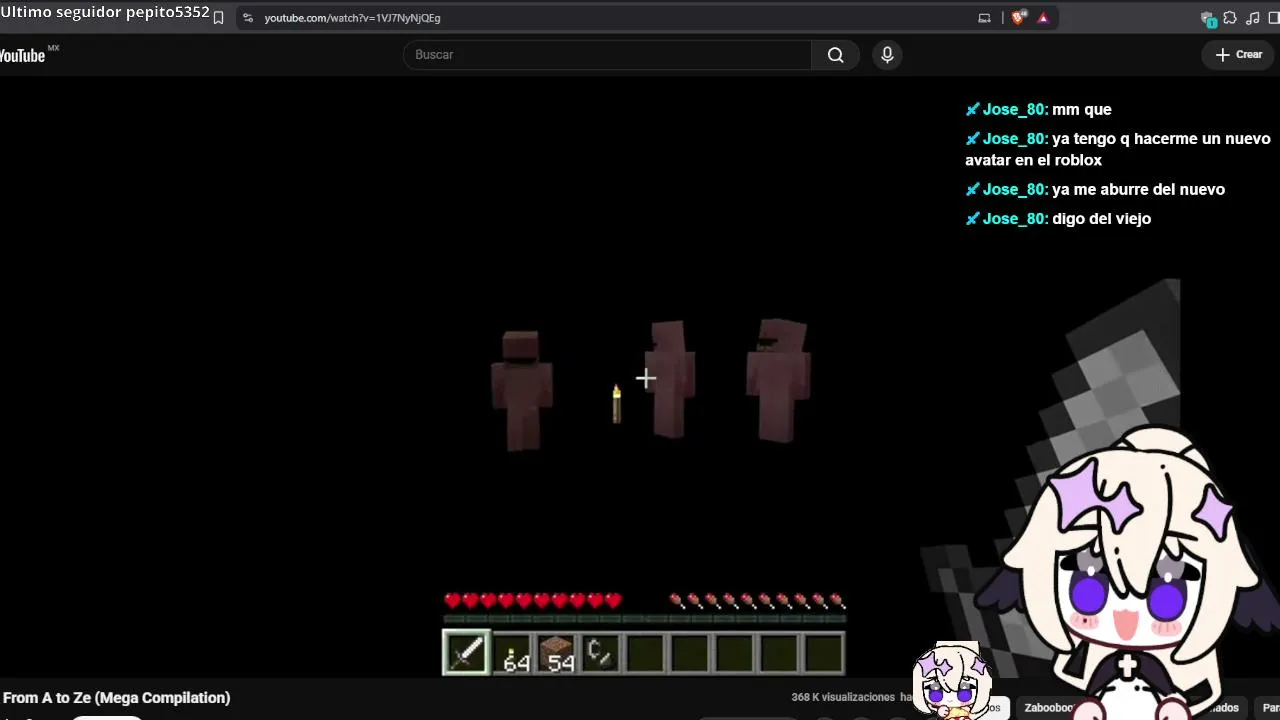Viewport: 1280px width, 720px height.
Task: Click the youtube.com URL in the address bar
Action: [x=352, y=18]
